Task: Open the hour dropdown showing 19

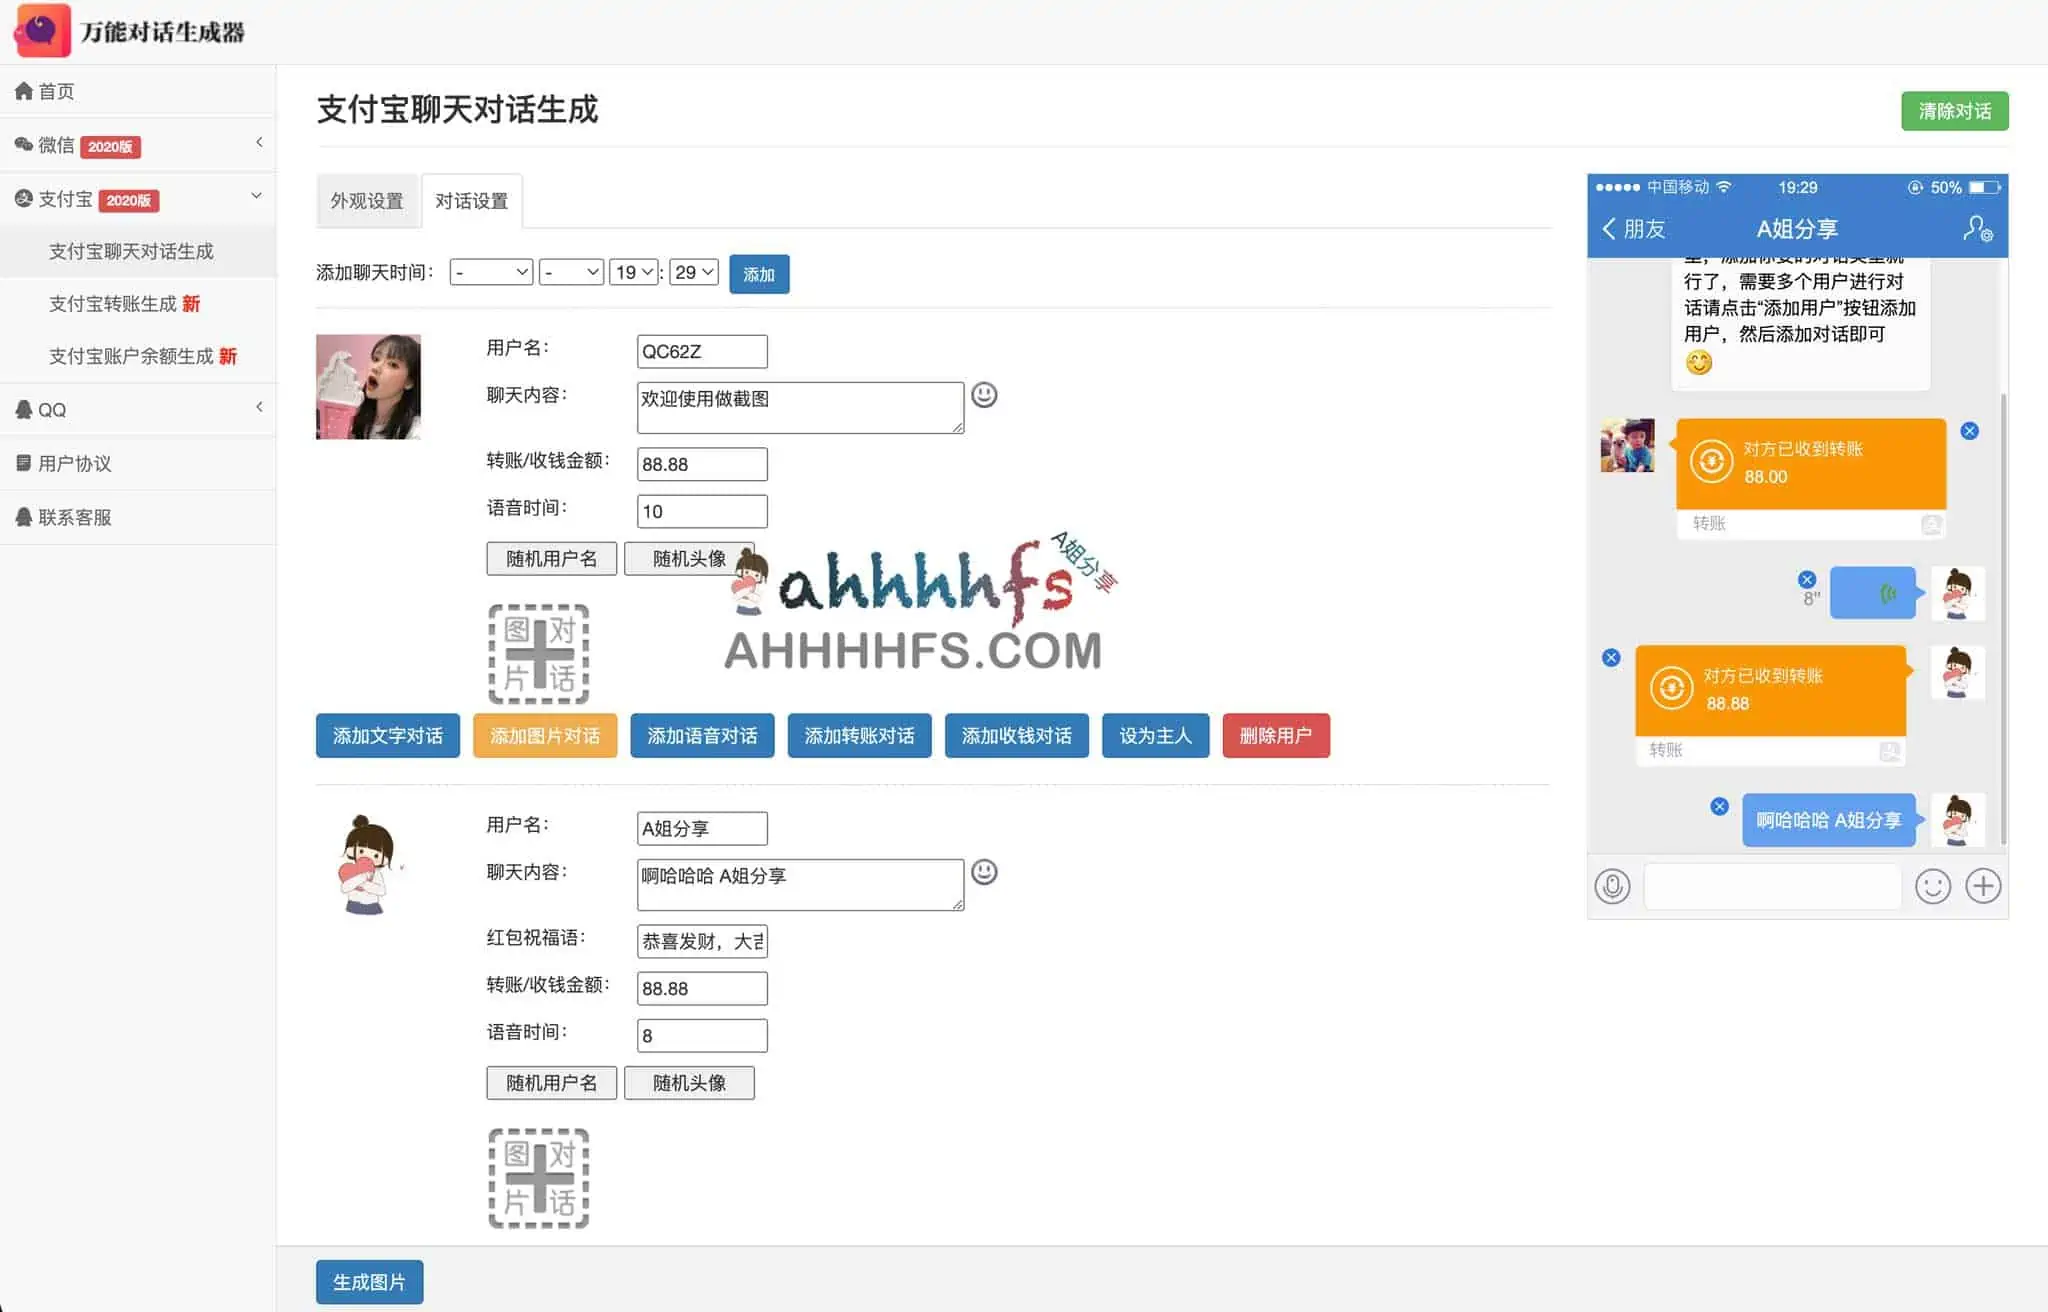Action: tap(634, 272)
